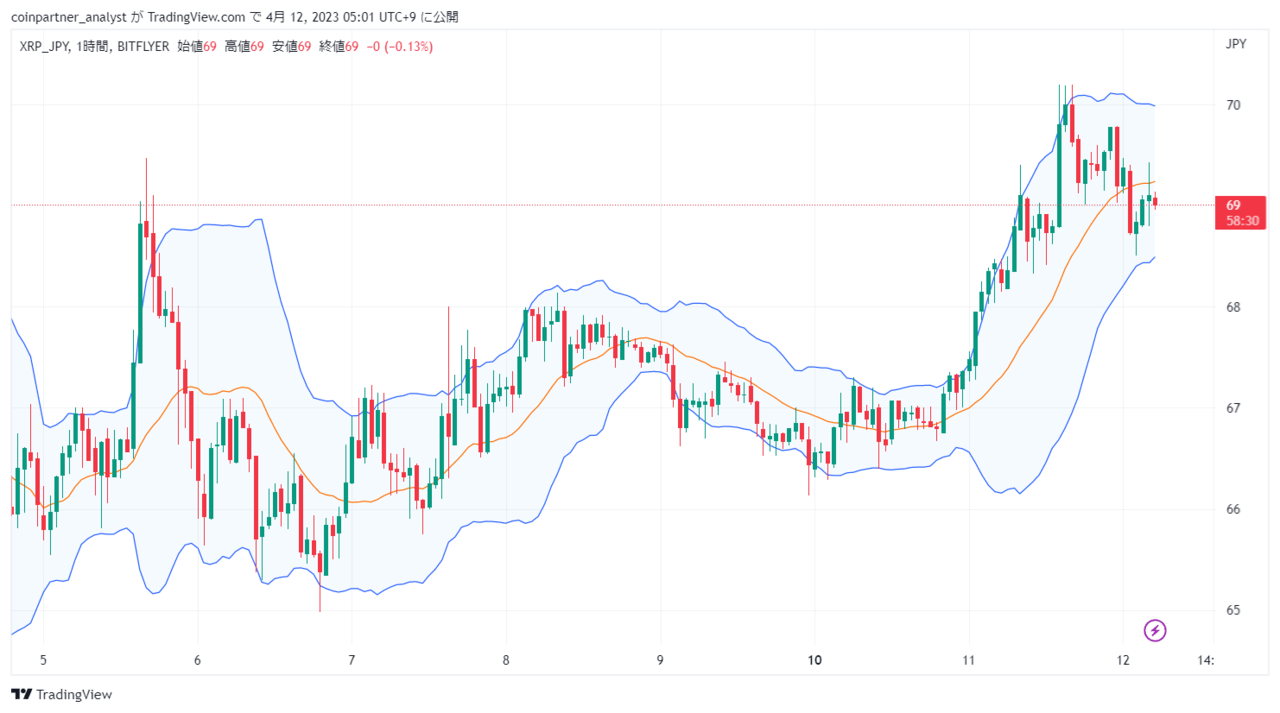This screenshot has width=1280, height=713.
Task: Click the JPY currency label
Action: click(1235, 44)
